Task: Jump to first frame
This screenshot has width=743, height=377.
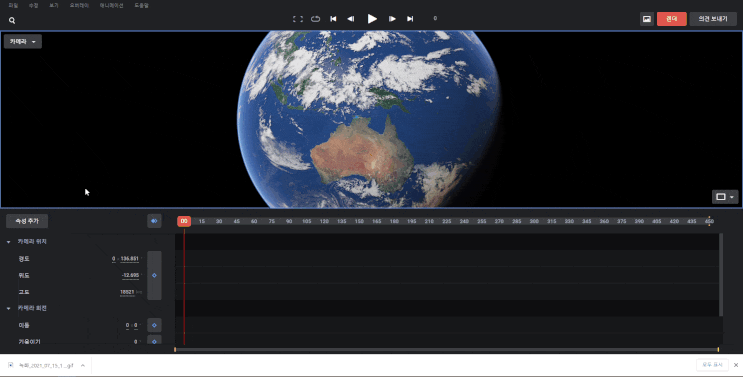Action: 333,19
